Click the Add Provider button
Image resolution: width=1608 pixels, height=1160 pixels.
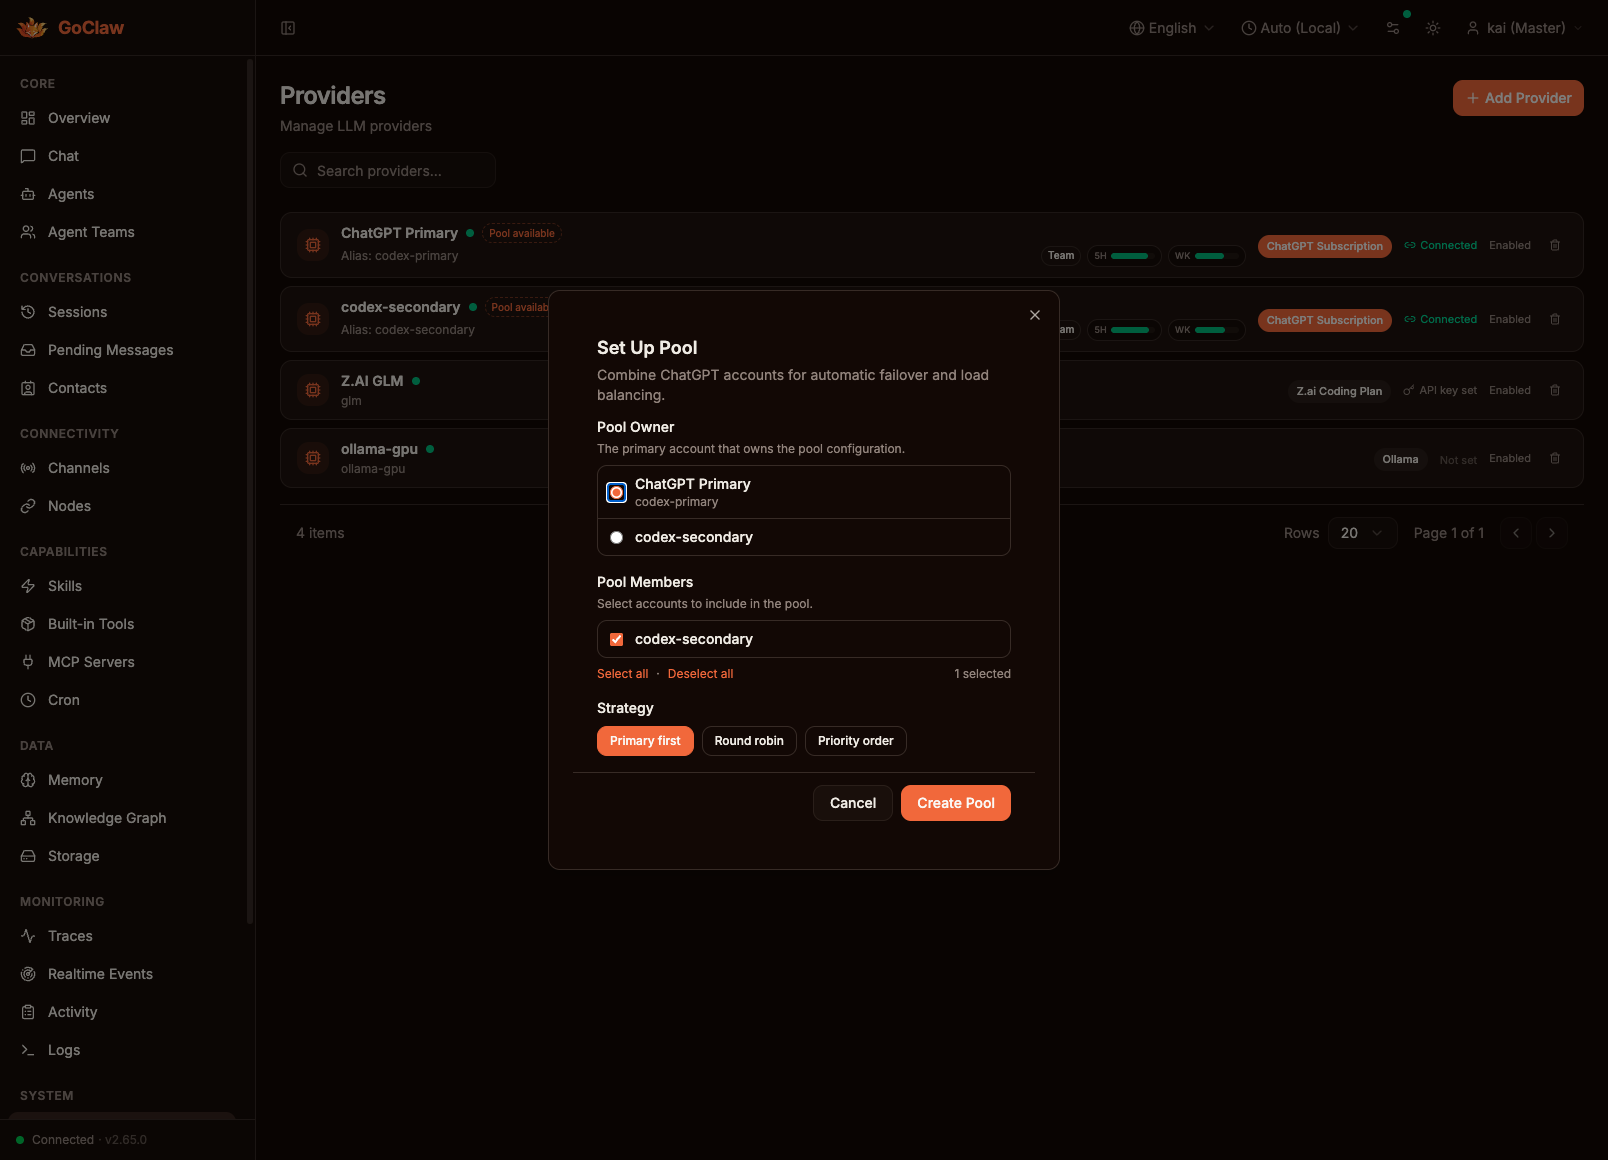click(1518, 98)
